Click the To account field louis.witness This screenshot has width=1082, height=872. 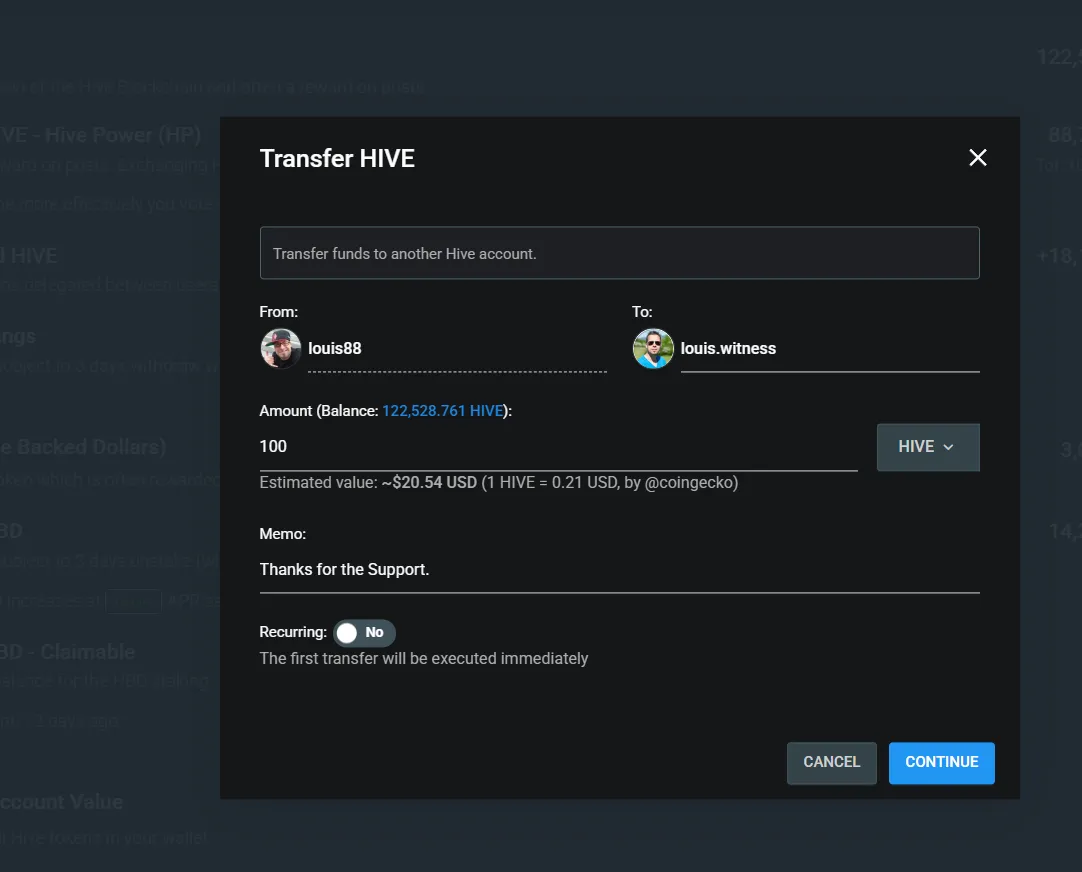[829, 349]
